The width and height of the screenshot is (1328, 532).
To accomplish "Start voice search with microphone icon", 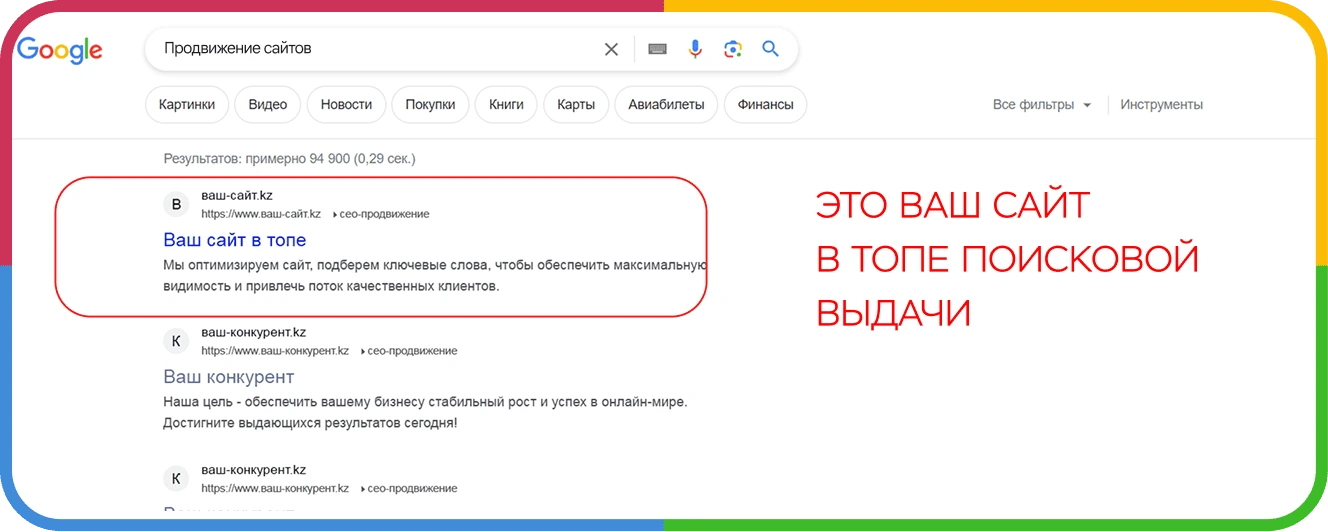I will 695,49.
